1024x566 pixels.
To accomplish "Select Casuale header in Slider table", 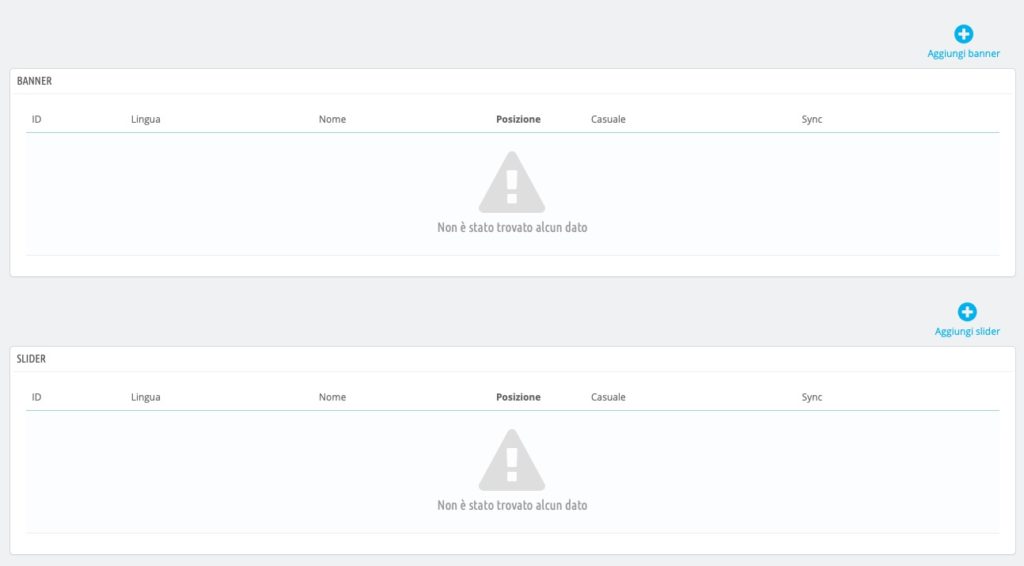I will pos(608,398).
